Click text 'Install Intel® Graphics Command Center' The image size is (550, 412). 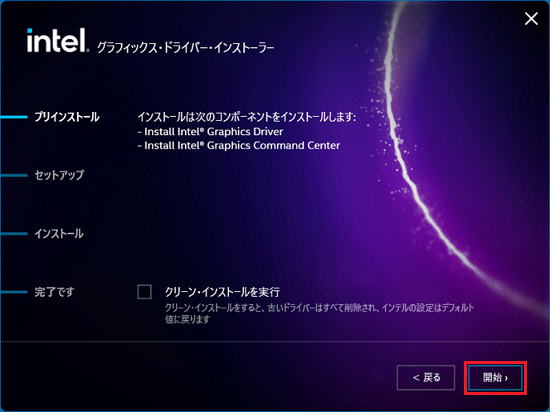(242, 146)
